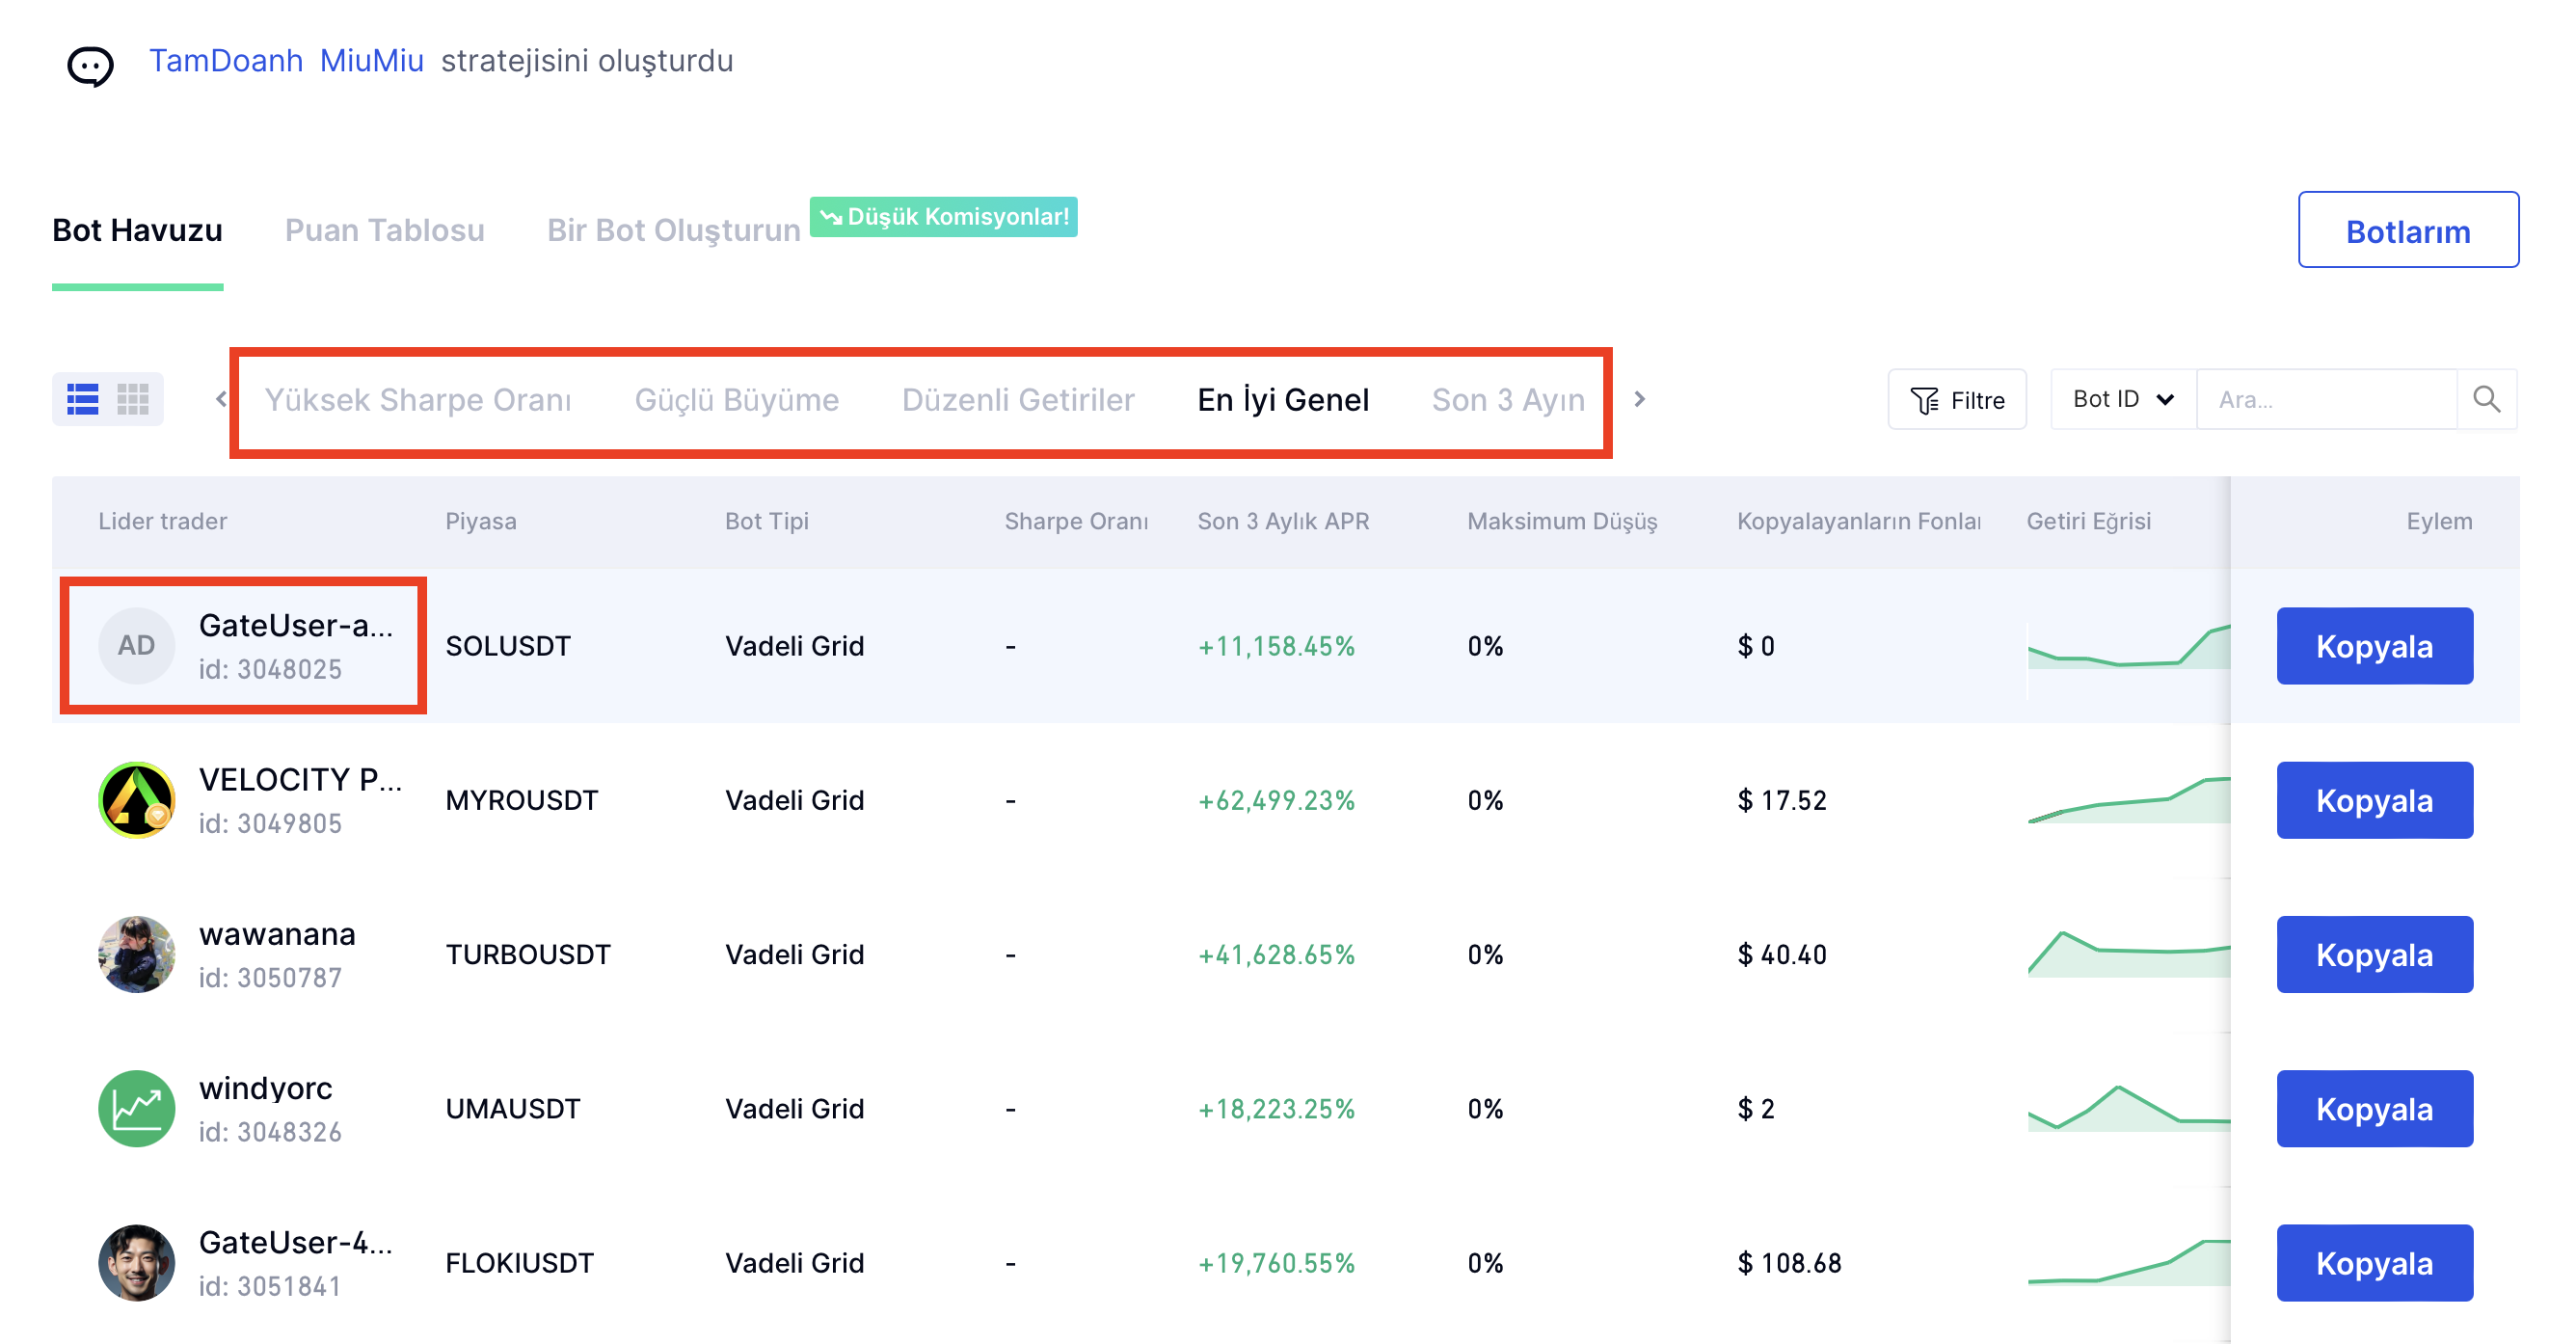Click the VELOCITY P... trader avatar
The image size is (2576, 1344).
pos(136,800)
